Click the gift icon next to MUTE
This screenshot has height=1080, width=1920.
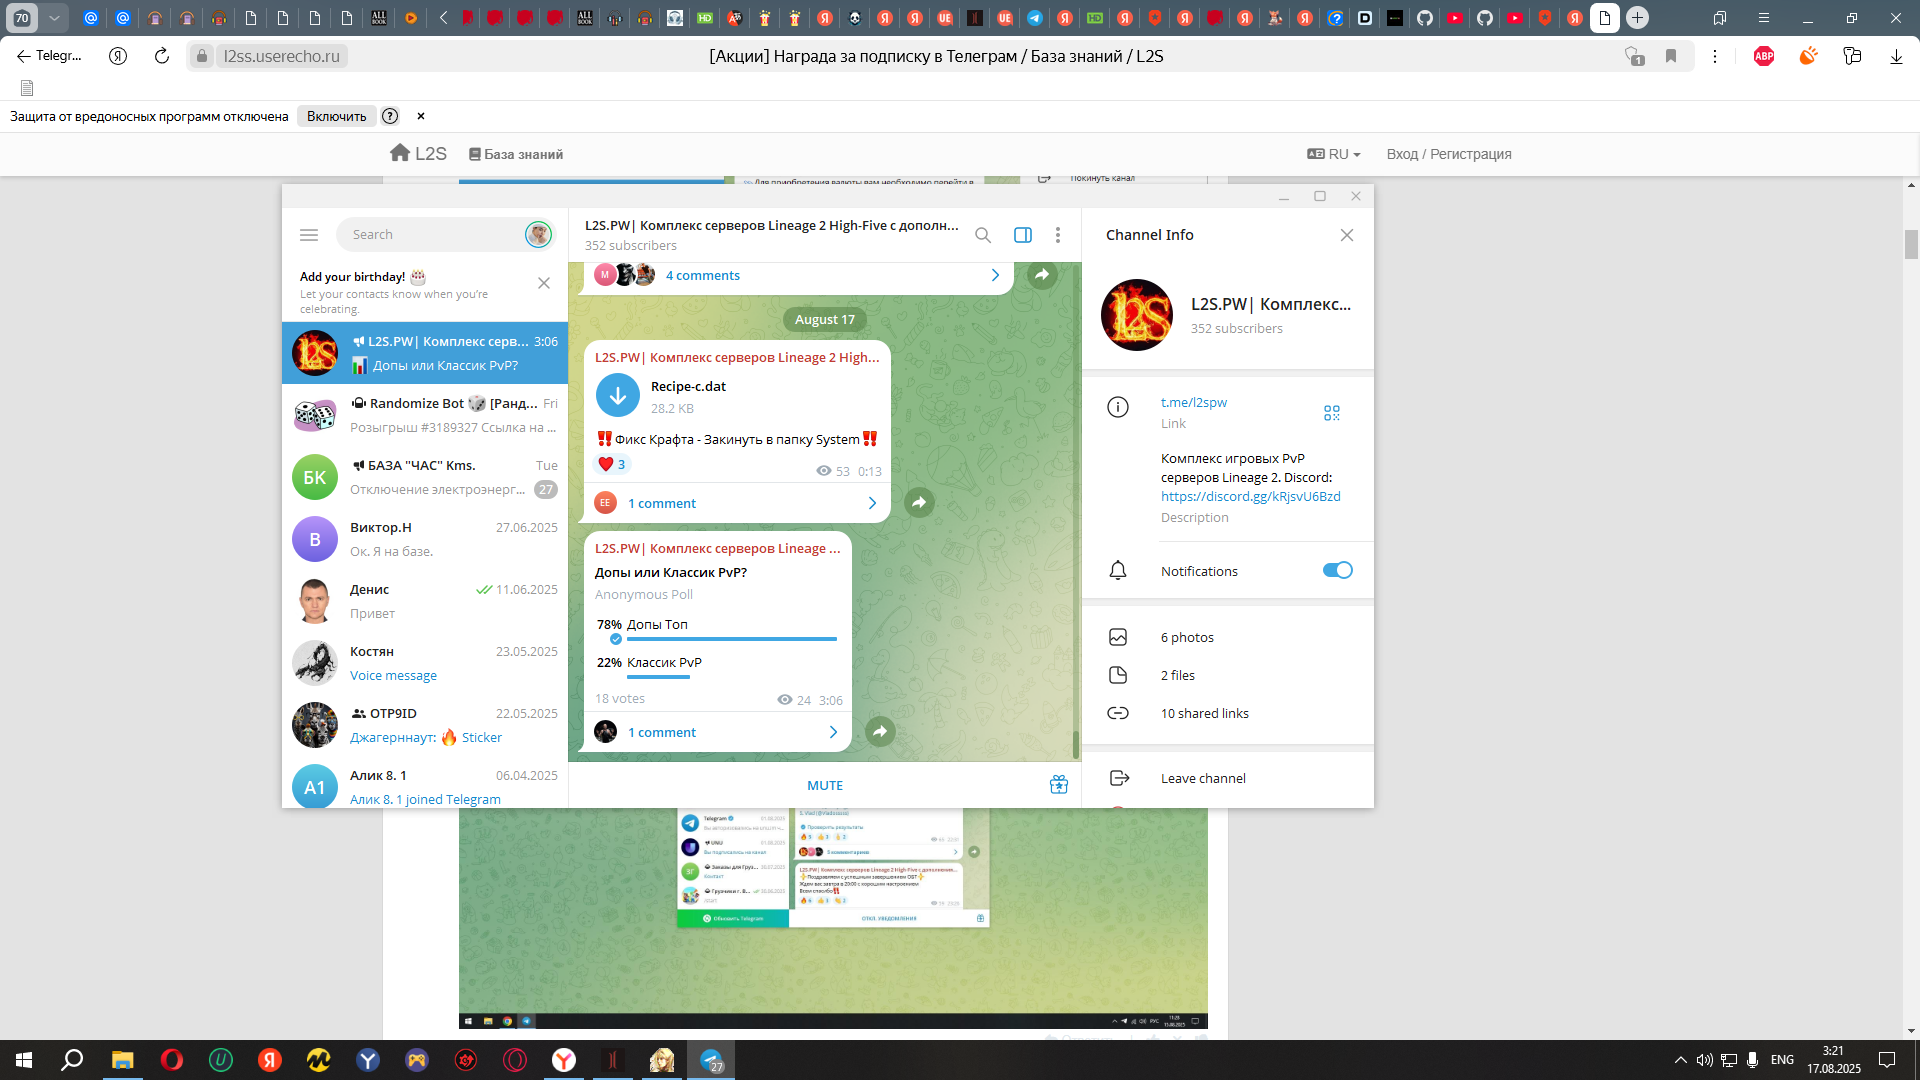coord(1059,785)
